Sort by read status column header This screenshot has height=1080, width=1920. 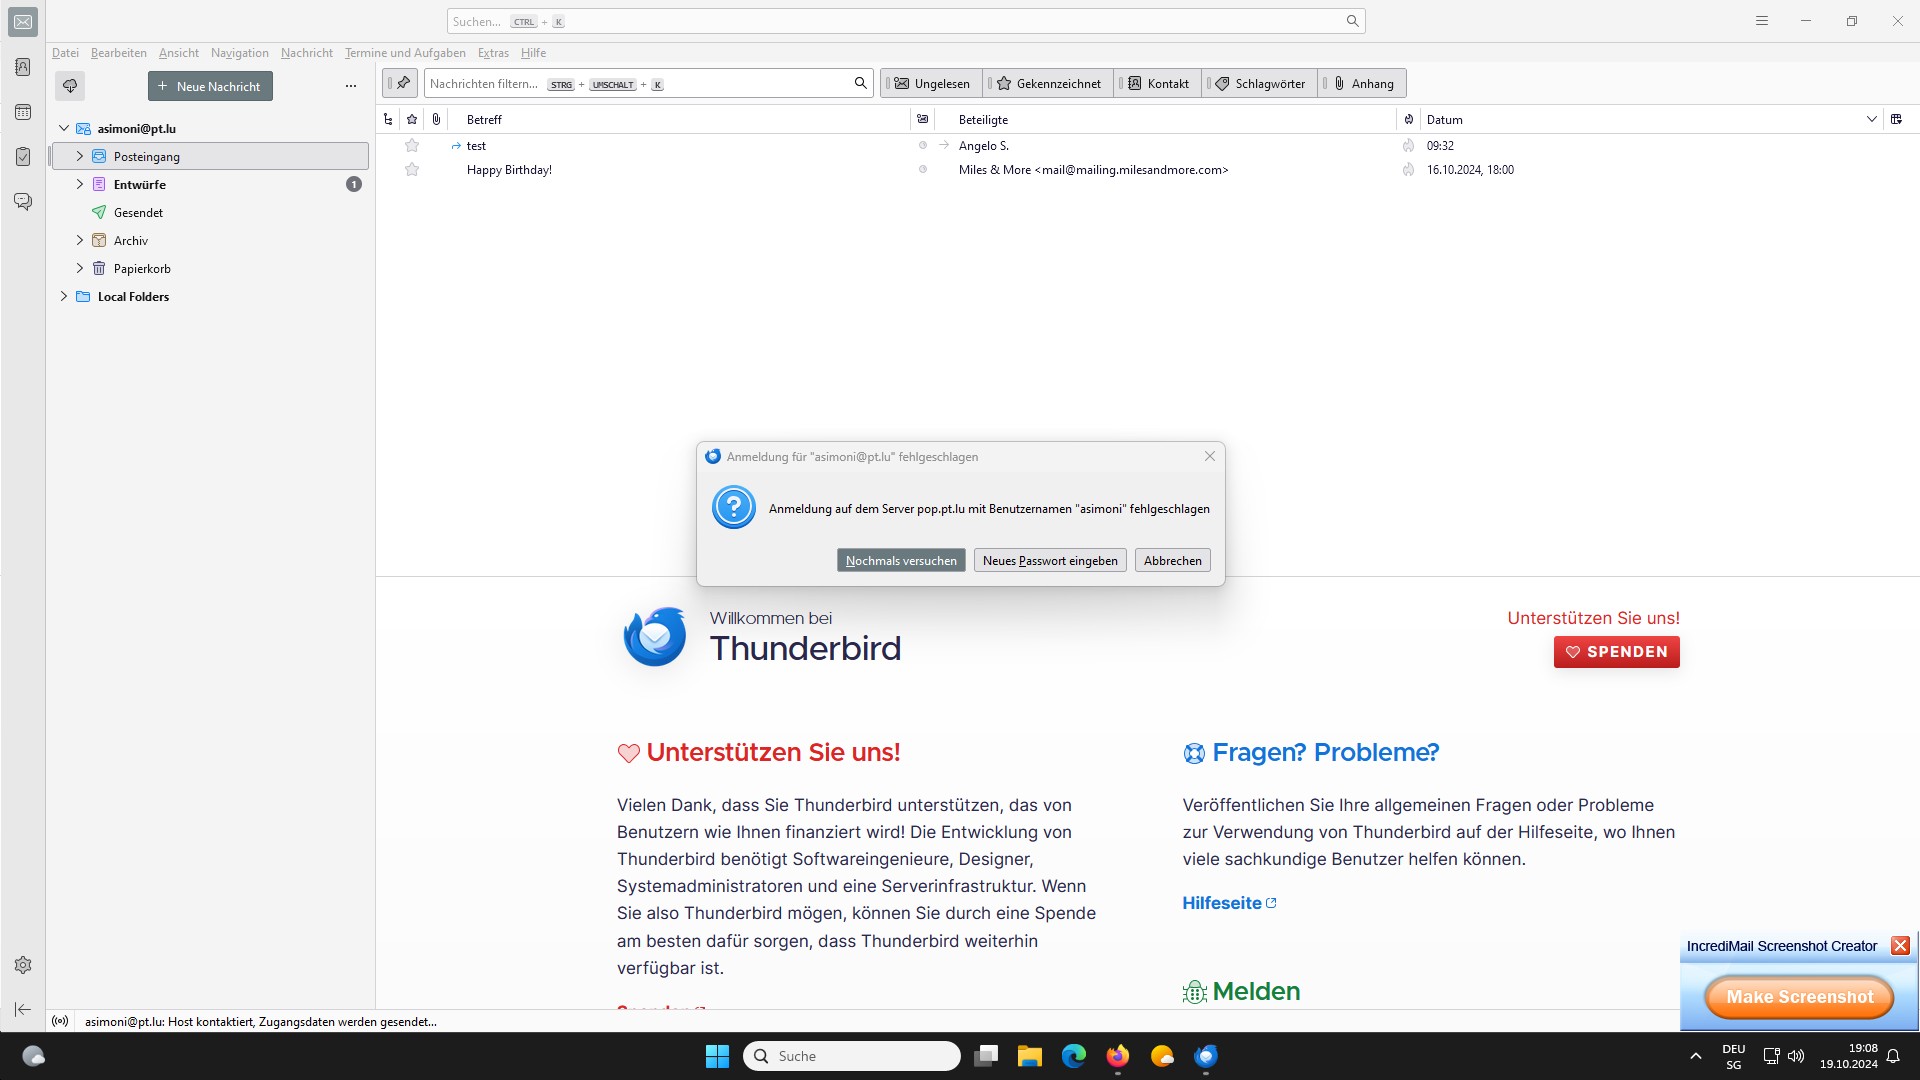[923, 119]
